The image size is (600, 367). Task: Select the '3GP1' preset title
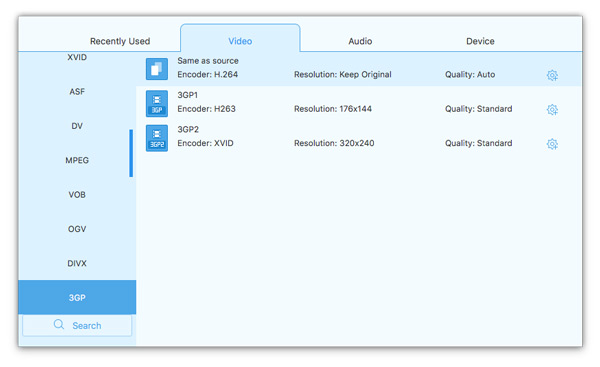point(188,95)
